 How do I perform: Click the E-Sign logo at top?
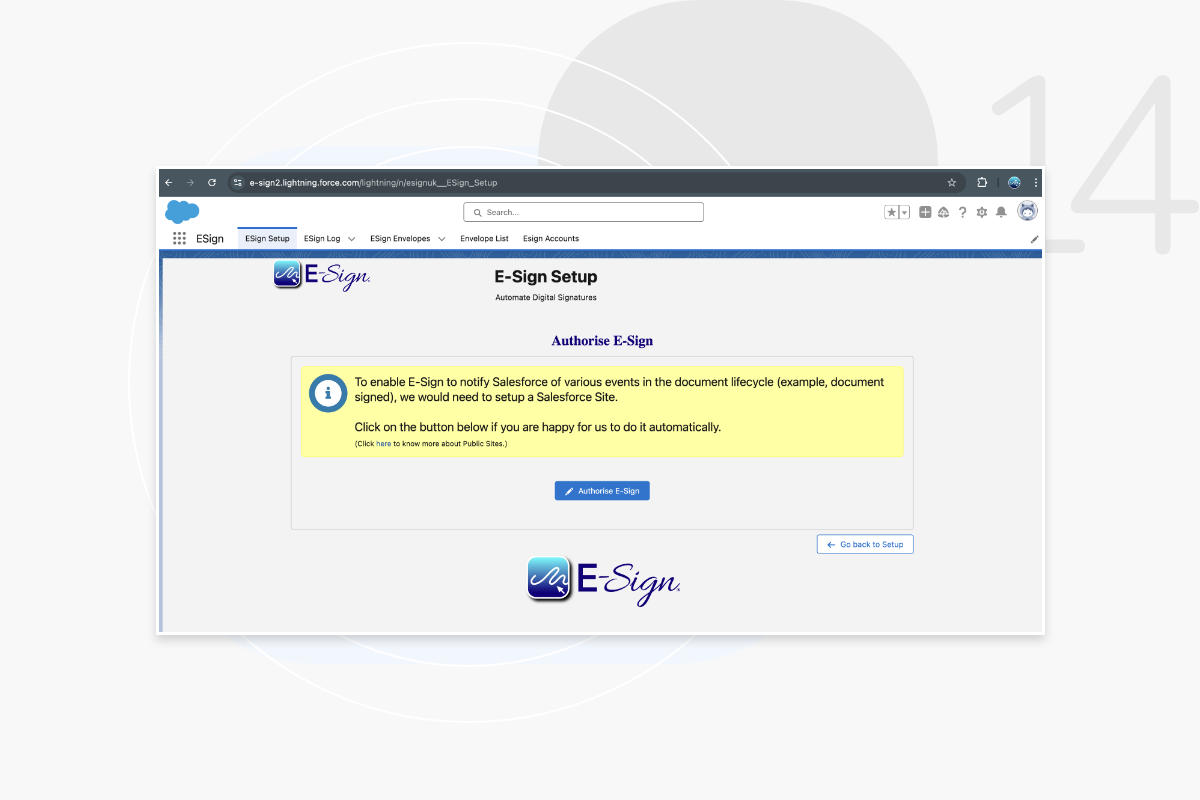point(322,275)
